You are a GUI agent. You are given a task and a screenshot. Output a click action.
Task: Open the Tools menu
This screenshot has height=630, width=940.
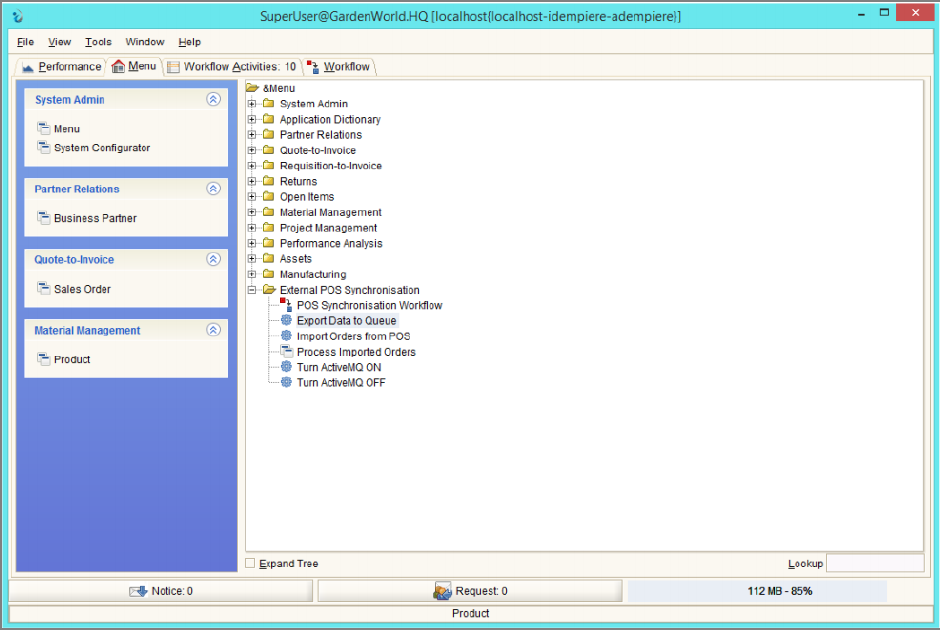(x=98, y=42)
